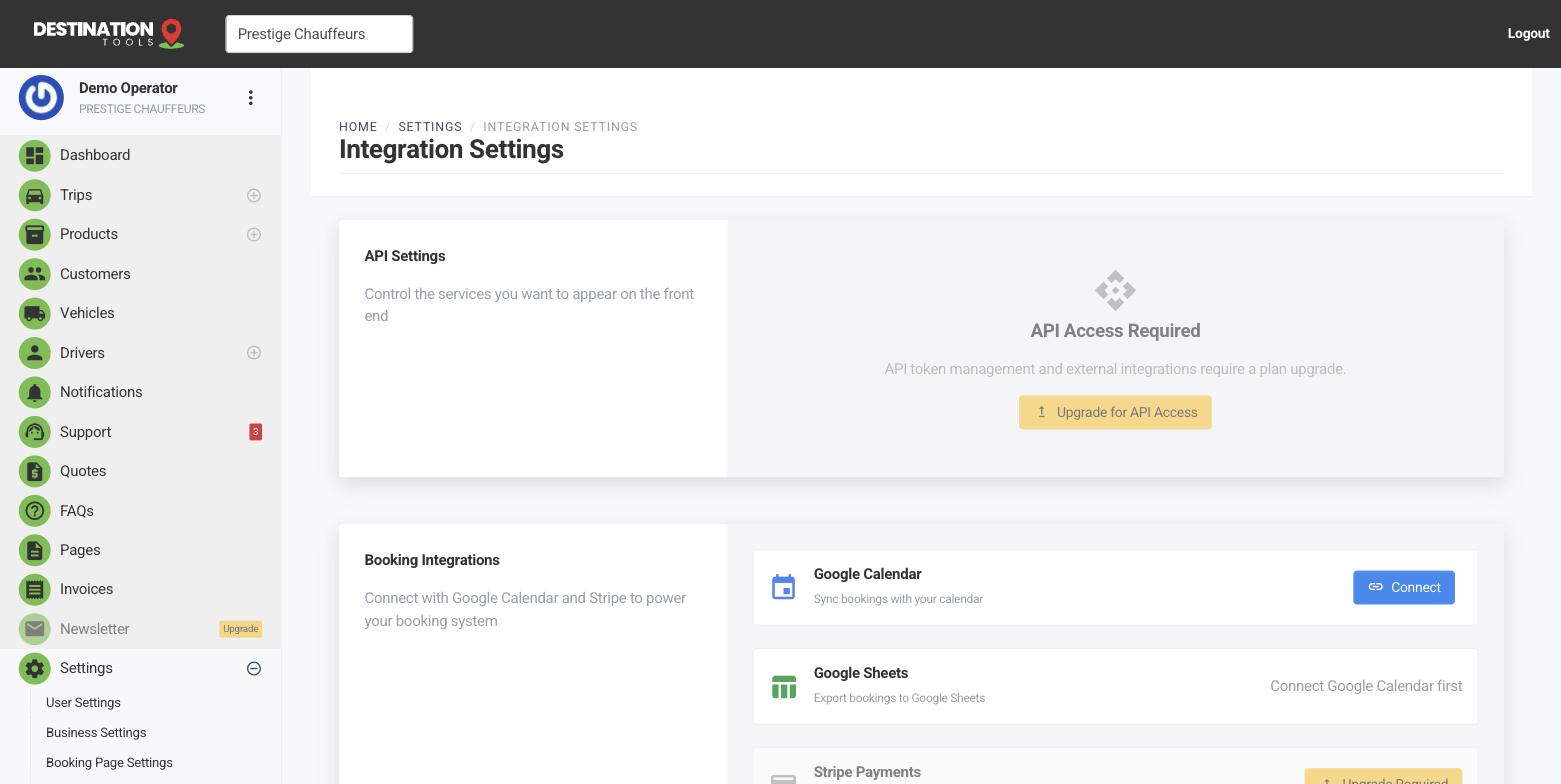Open the Prestige Chauffeurs selector box
The image size is (1561, 784).
(x=319, y=34)
